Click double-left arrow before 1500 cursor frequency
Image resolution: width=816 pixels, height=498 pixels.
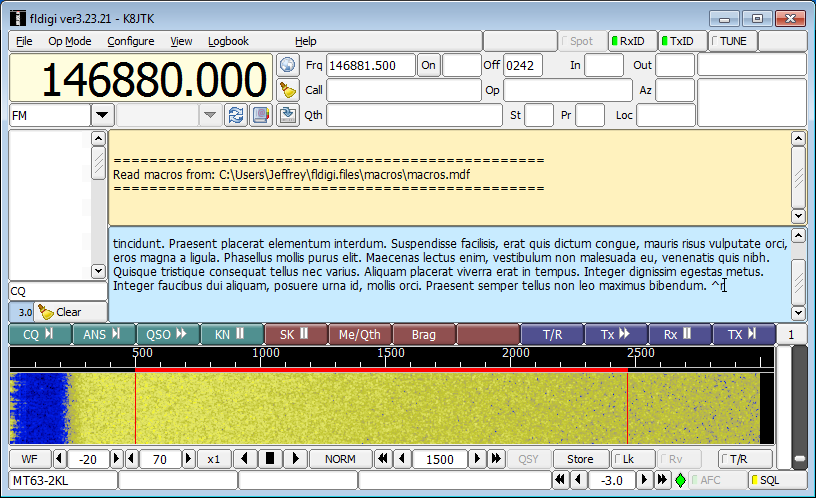pyautogui.click(x=384, y=459)
